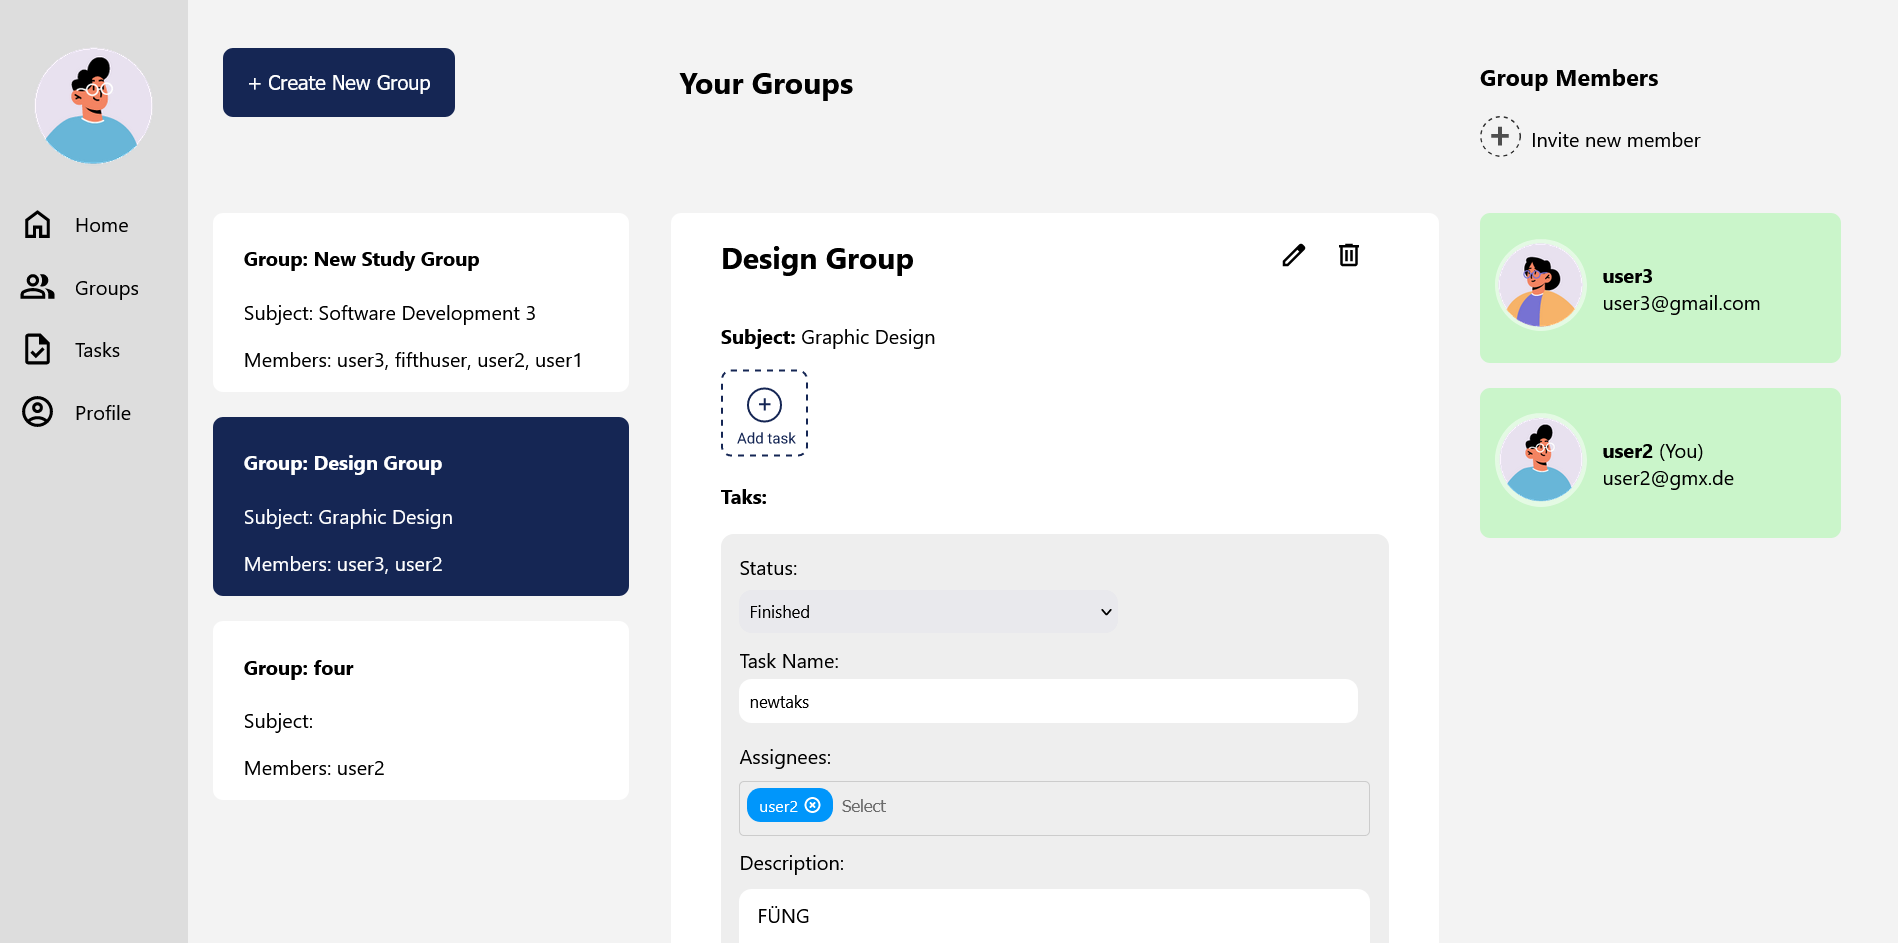
Task: Click the plus icon to invite new member
Action: 1499,137
